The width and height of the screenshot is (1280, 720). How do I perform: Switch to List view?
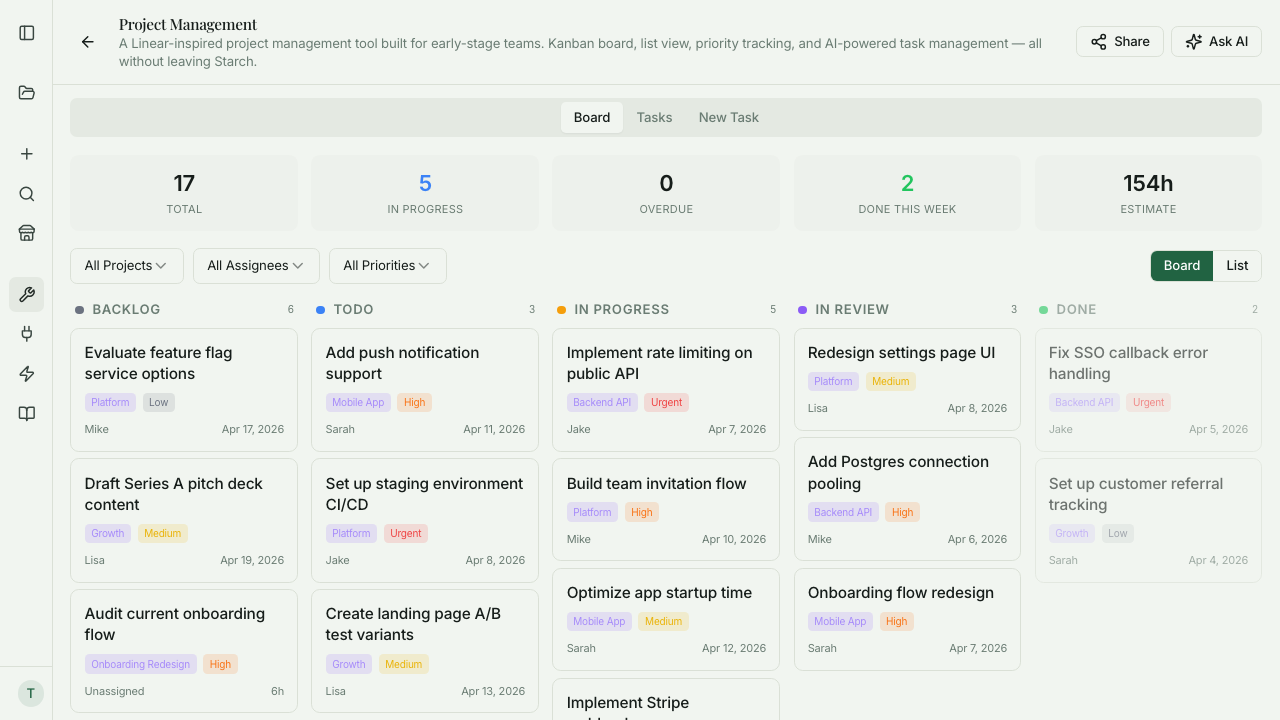tap(1237, 265)
